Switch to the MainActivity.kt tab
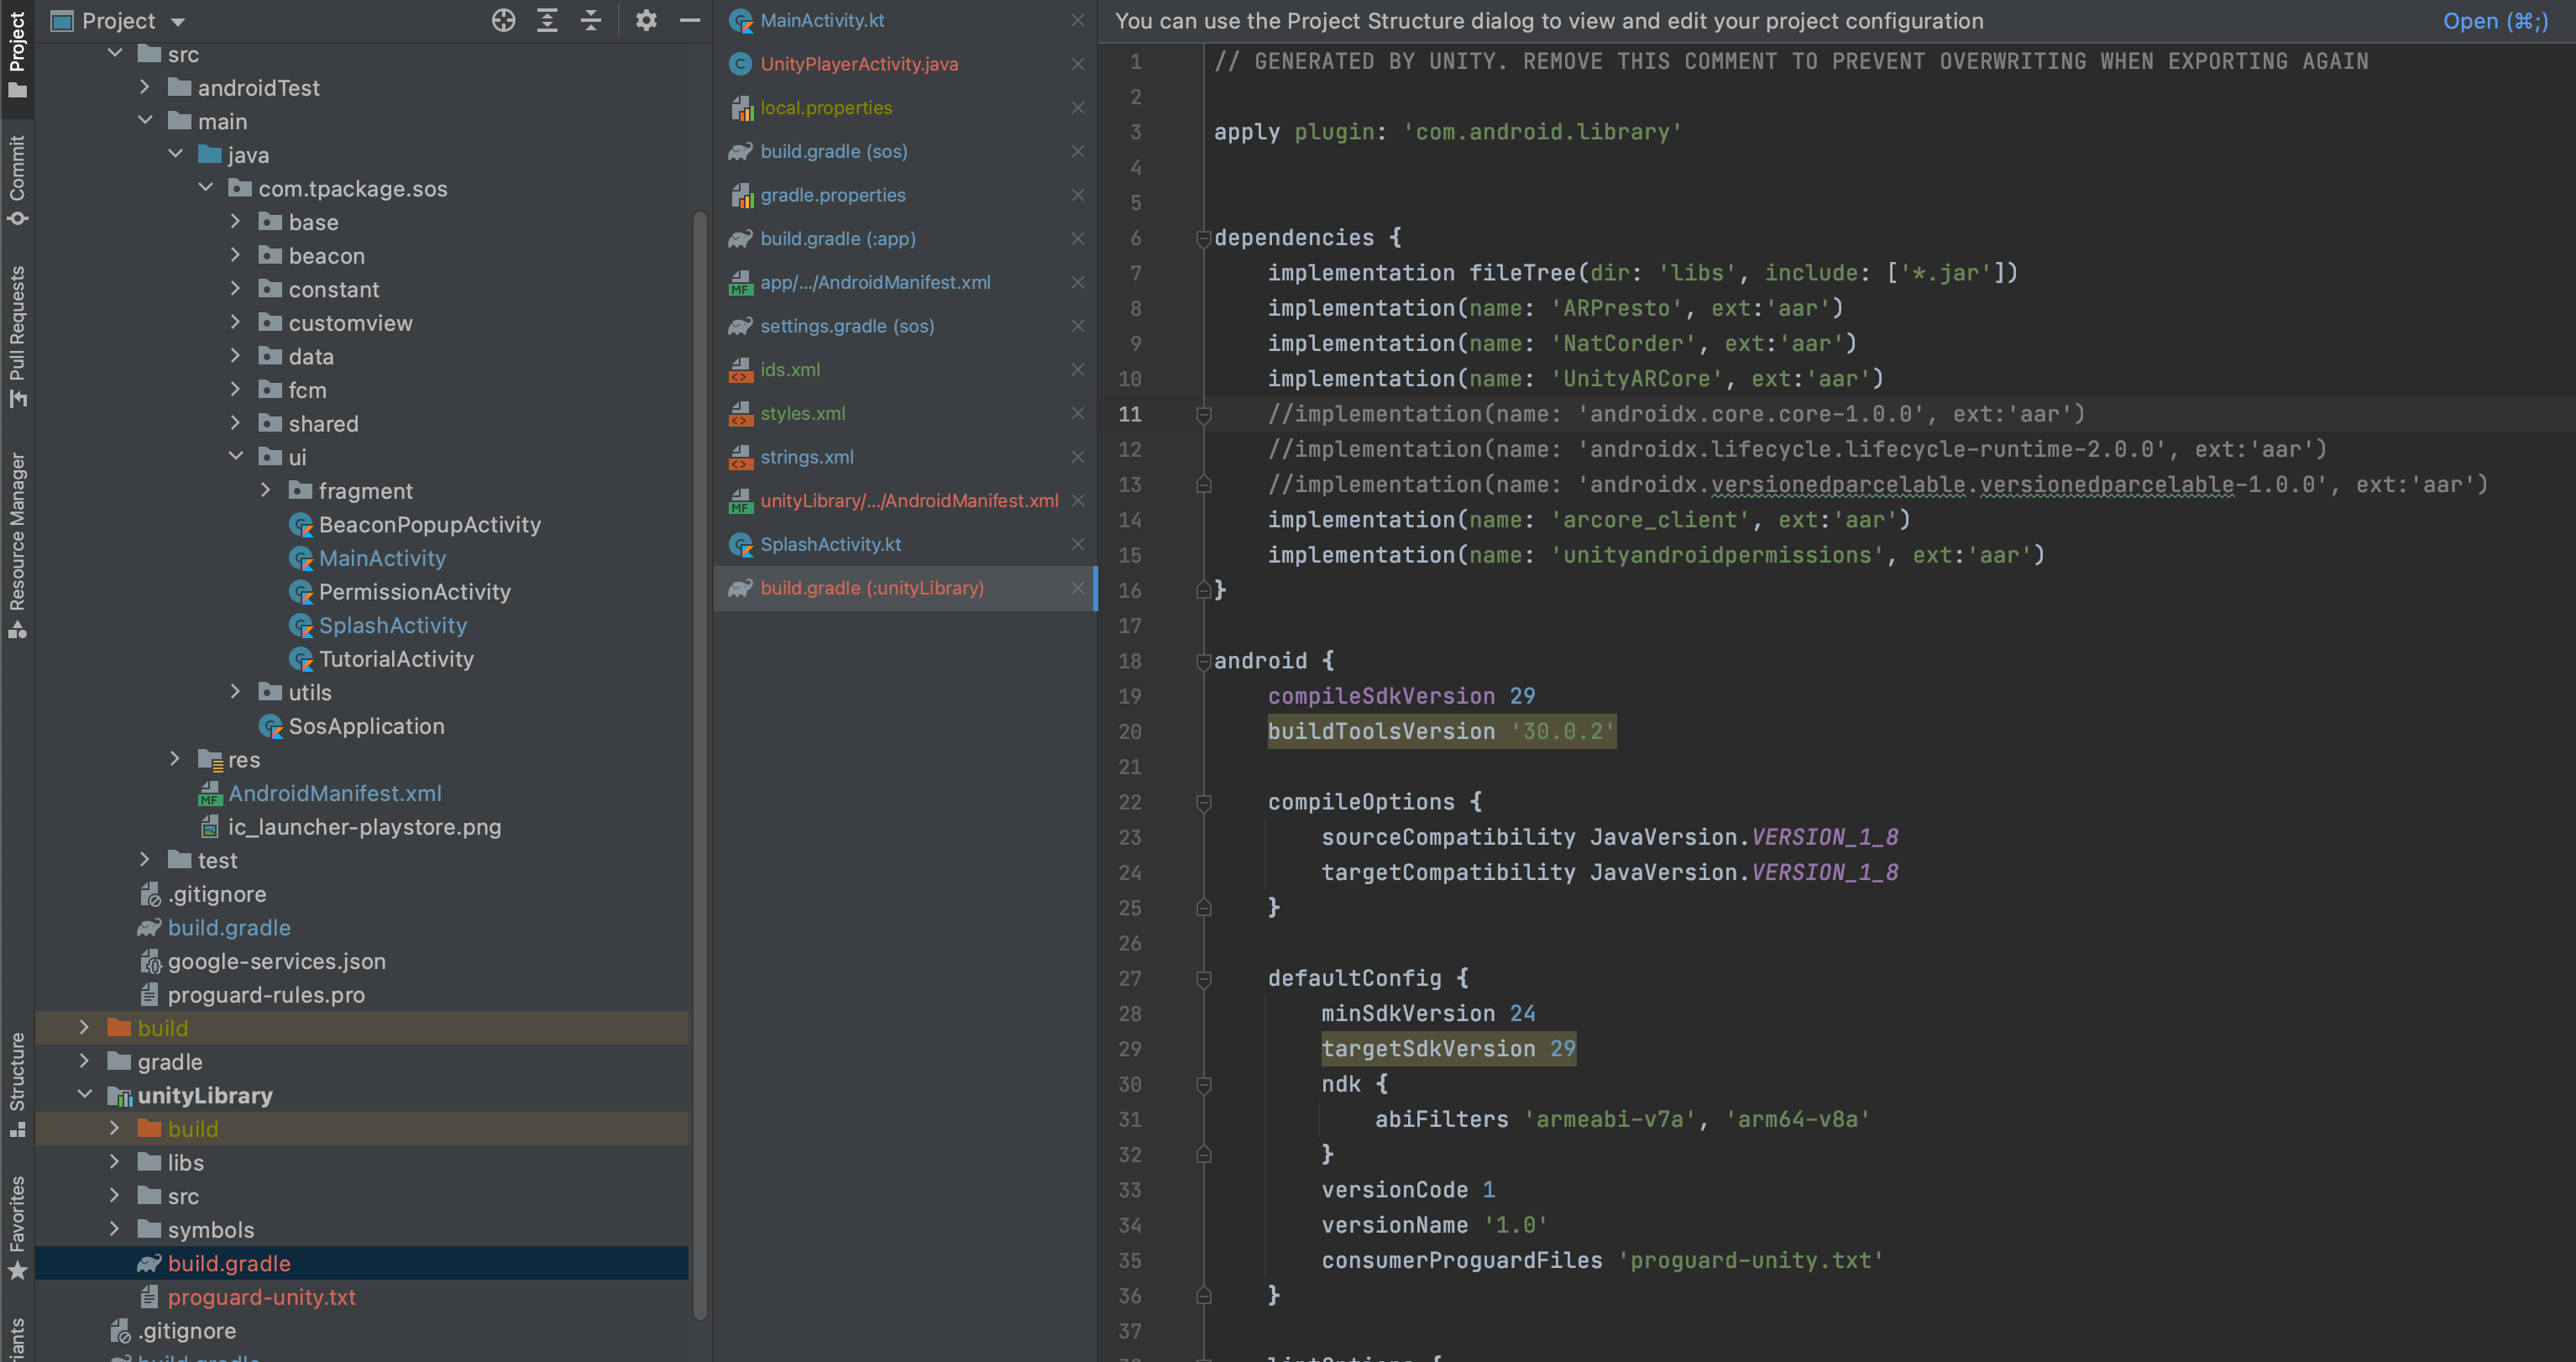The width and height of the screenshot is (2576, 1362). 821,20
